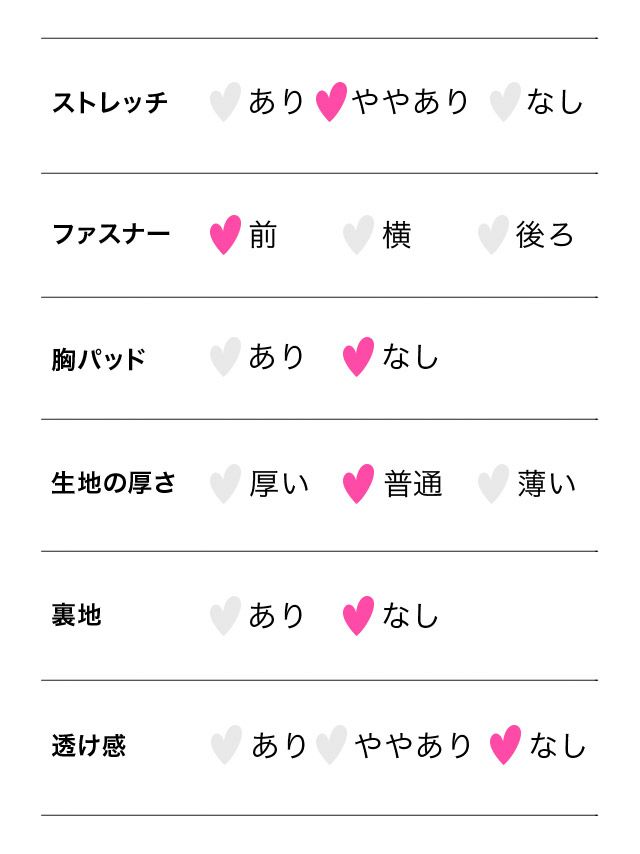Choose the gray heart for 透け感 あり
The image size is (640, 854).
pyautogui.click(x=226, y=745)
